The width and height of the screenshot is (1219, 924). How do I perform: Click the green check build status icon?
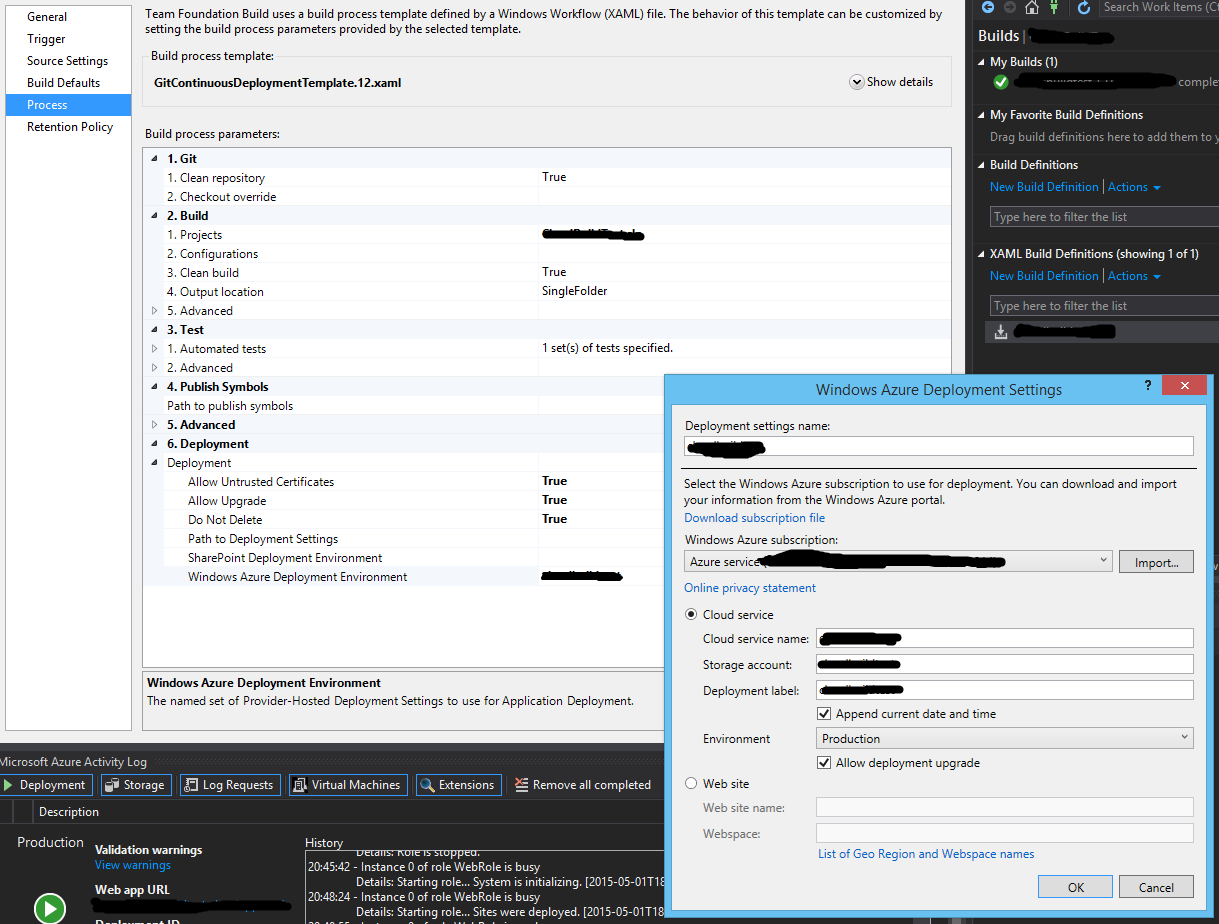(x=1001, y=82)
